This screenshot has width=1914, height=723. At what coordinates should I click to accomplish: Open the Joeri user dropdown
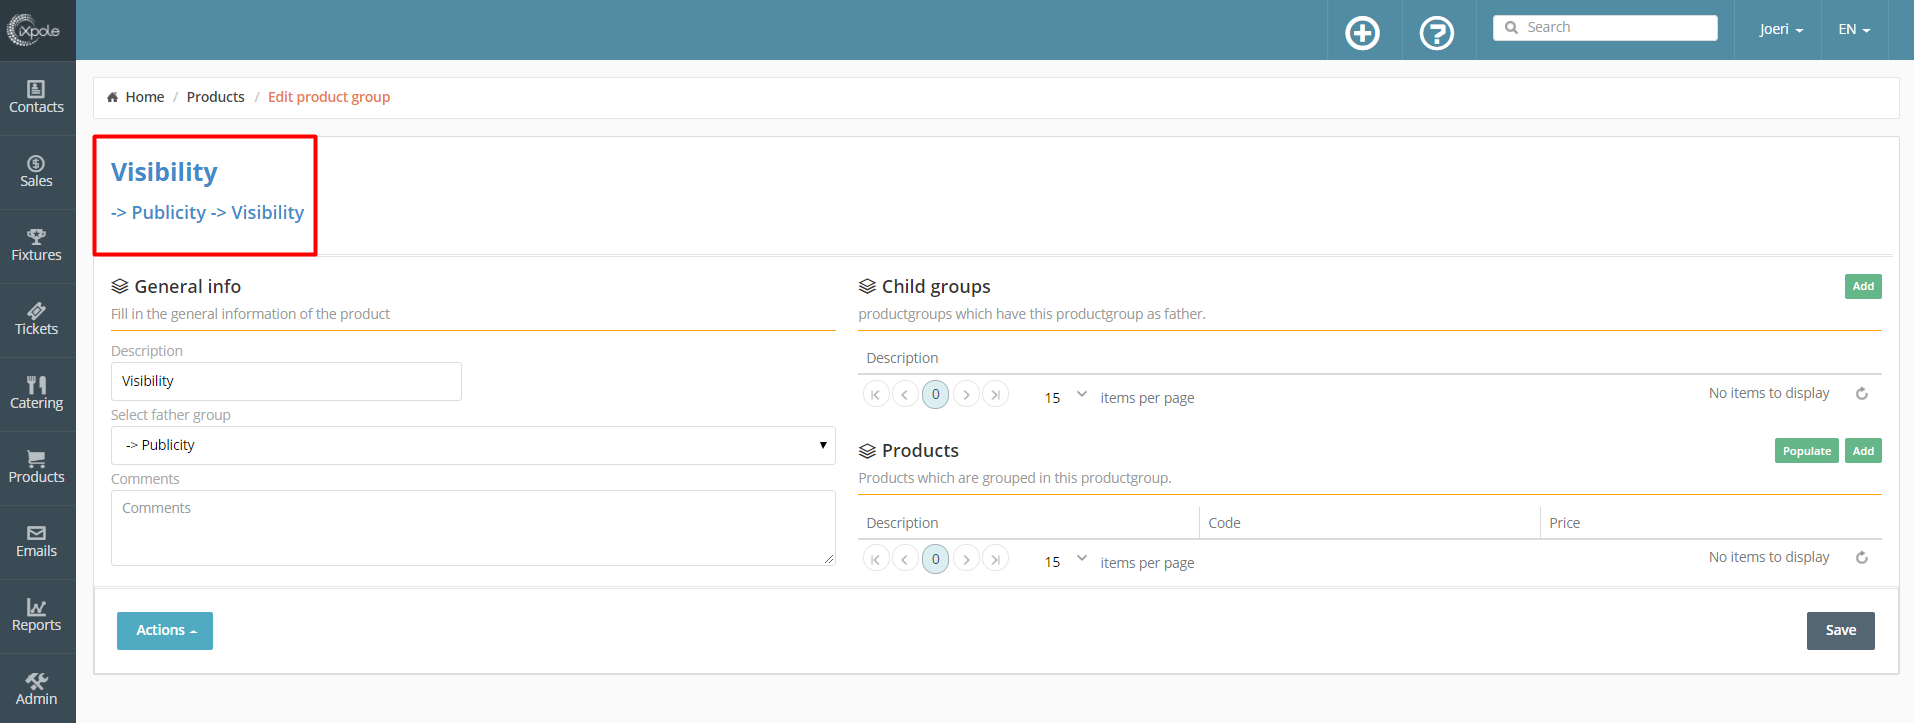1781,29
